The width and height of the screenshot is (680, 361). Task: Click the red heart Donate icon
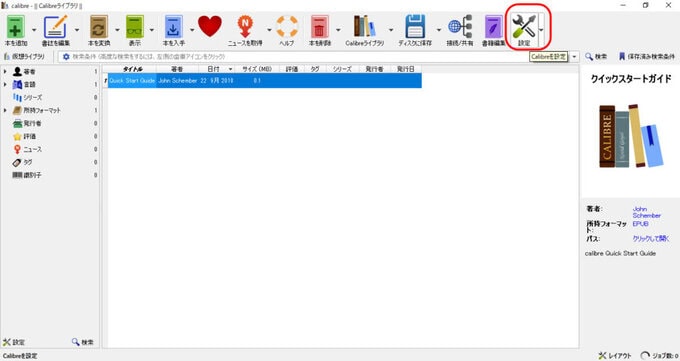210,26
